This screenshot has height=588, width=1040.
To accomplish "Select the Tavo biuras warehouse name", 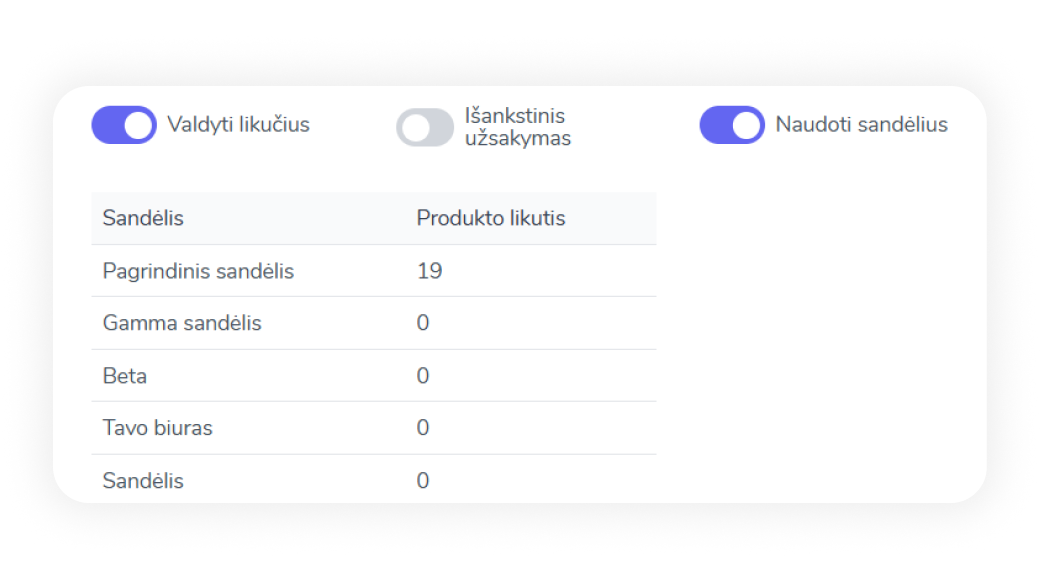I will point(157,428).
